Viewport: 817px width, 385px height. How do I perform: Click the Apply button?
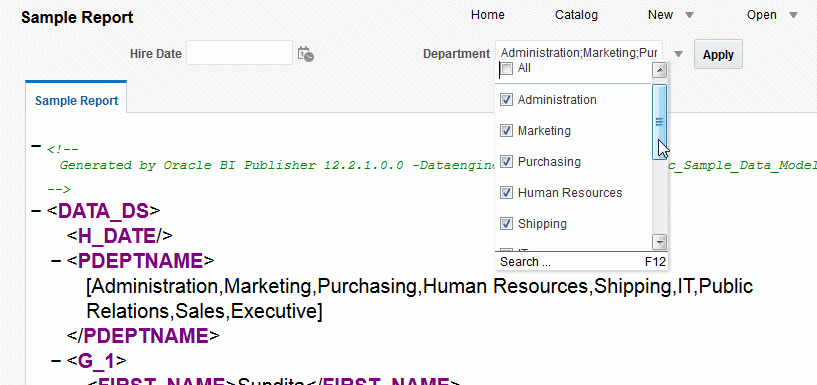718,55
